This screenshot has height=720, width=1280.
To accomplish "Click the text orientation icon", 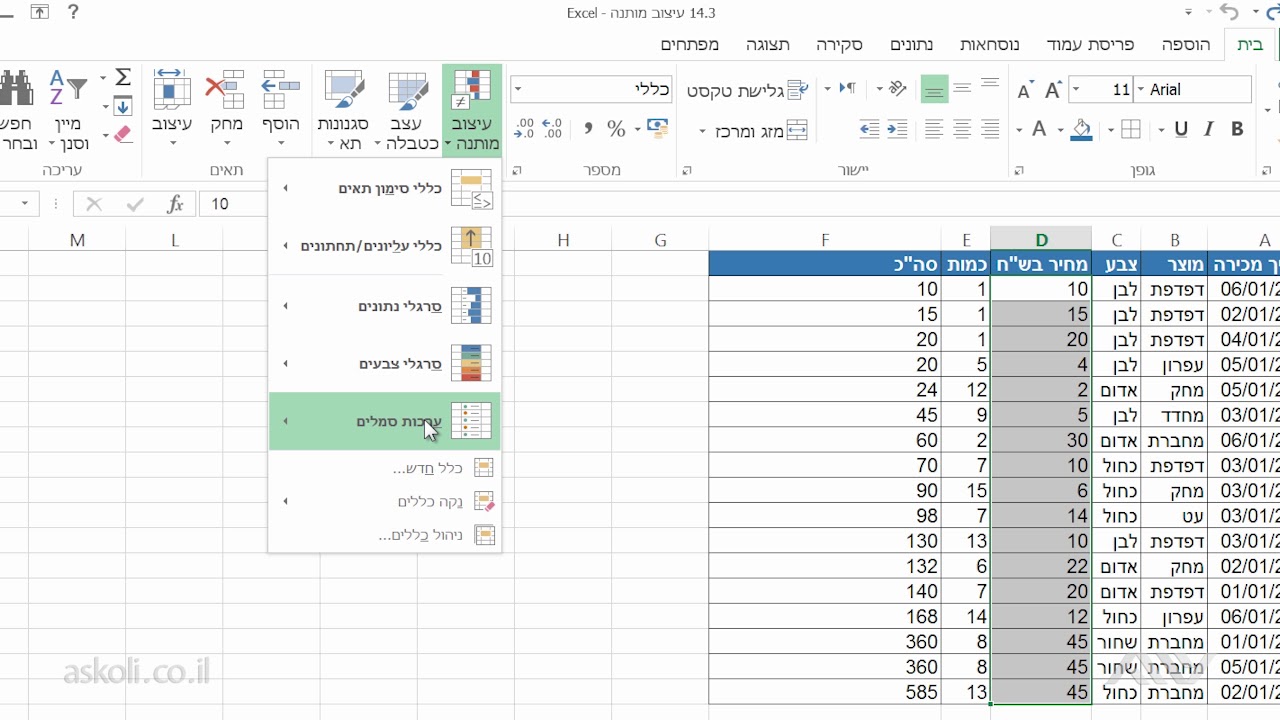I will tap(898, 89).
